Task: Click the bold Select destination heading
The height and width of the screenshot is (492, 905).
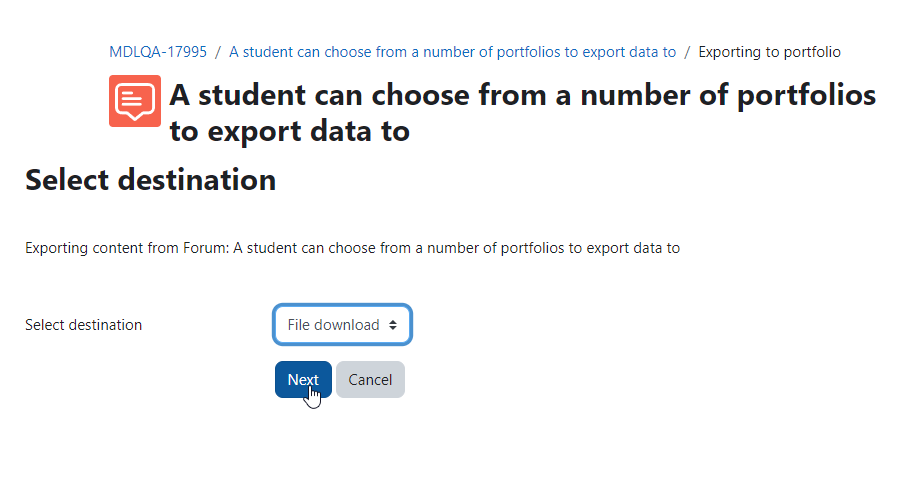Action: point(151,180)
